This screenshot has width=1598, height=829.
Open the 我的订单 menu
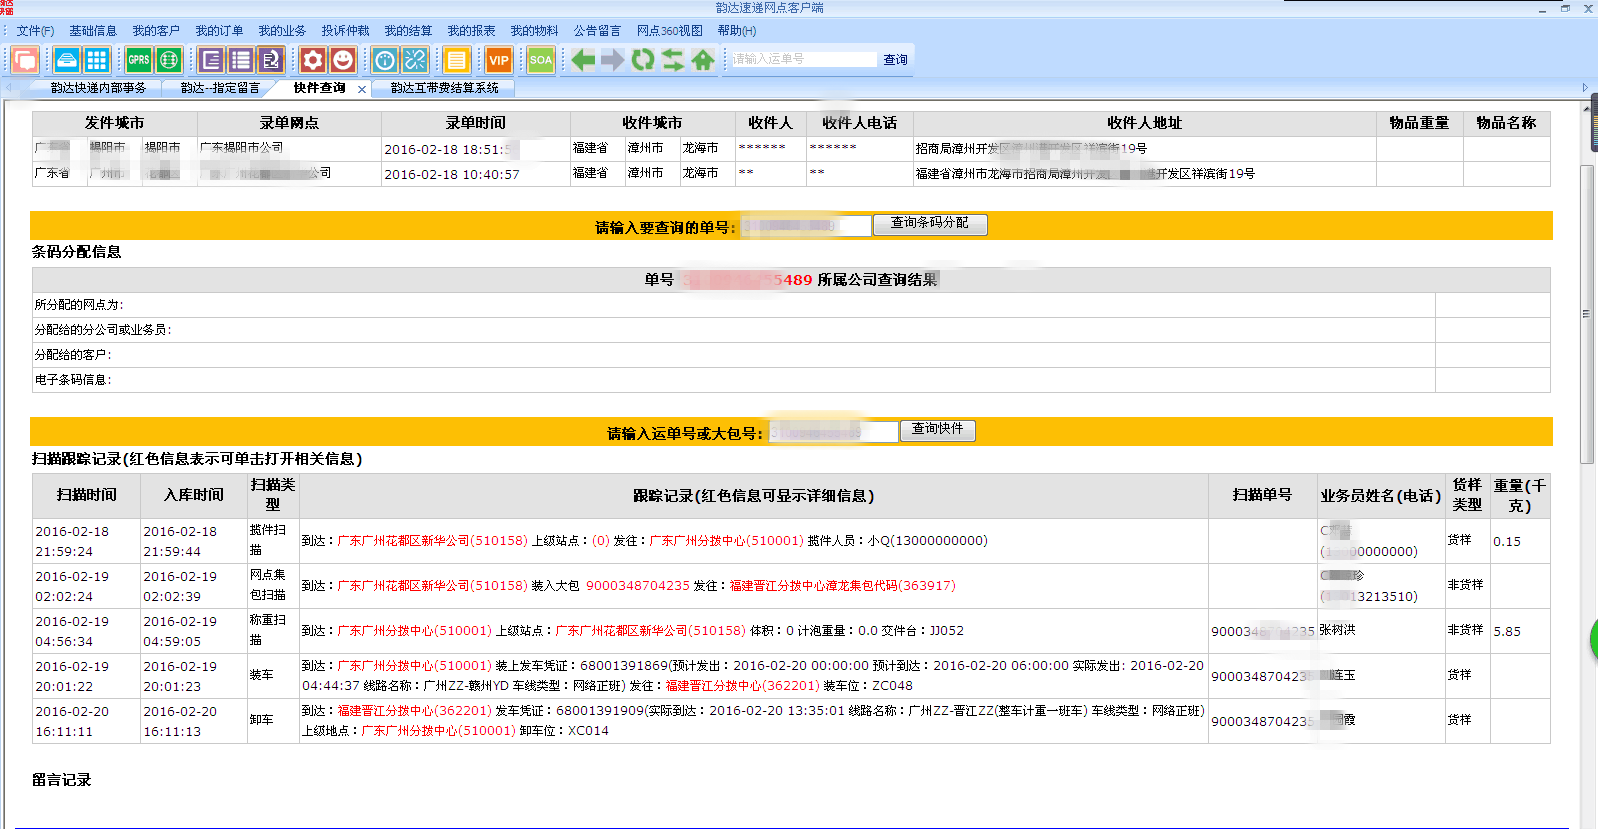click(219, 31)
